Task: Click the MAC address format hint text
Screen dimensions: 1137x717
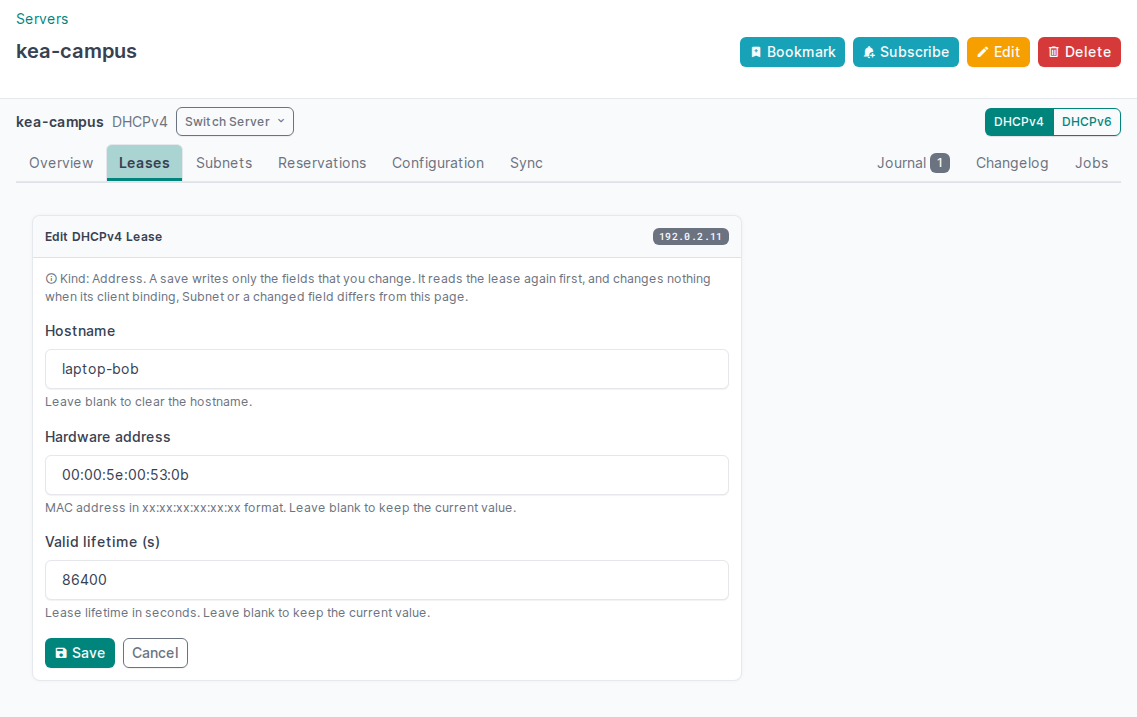Action: tap(281, 507)
